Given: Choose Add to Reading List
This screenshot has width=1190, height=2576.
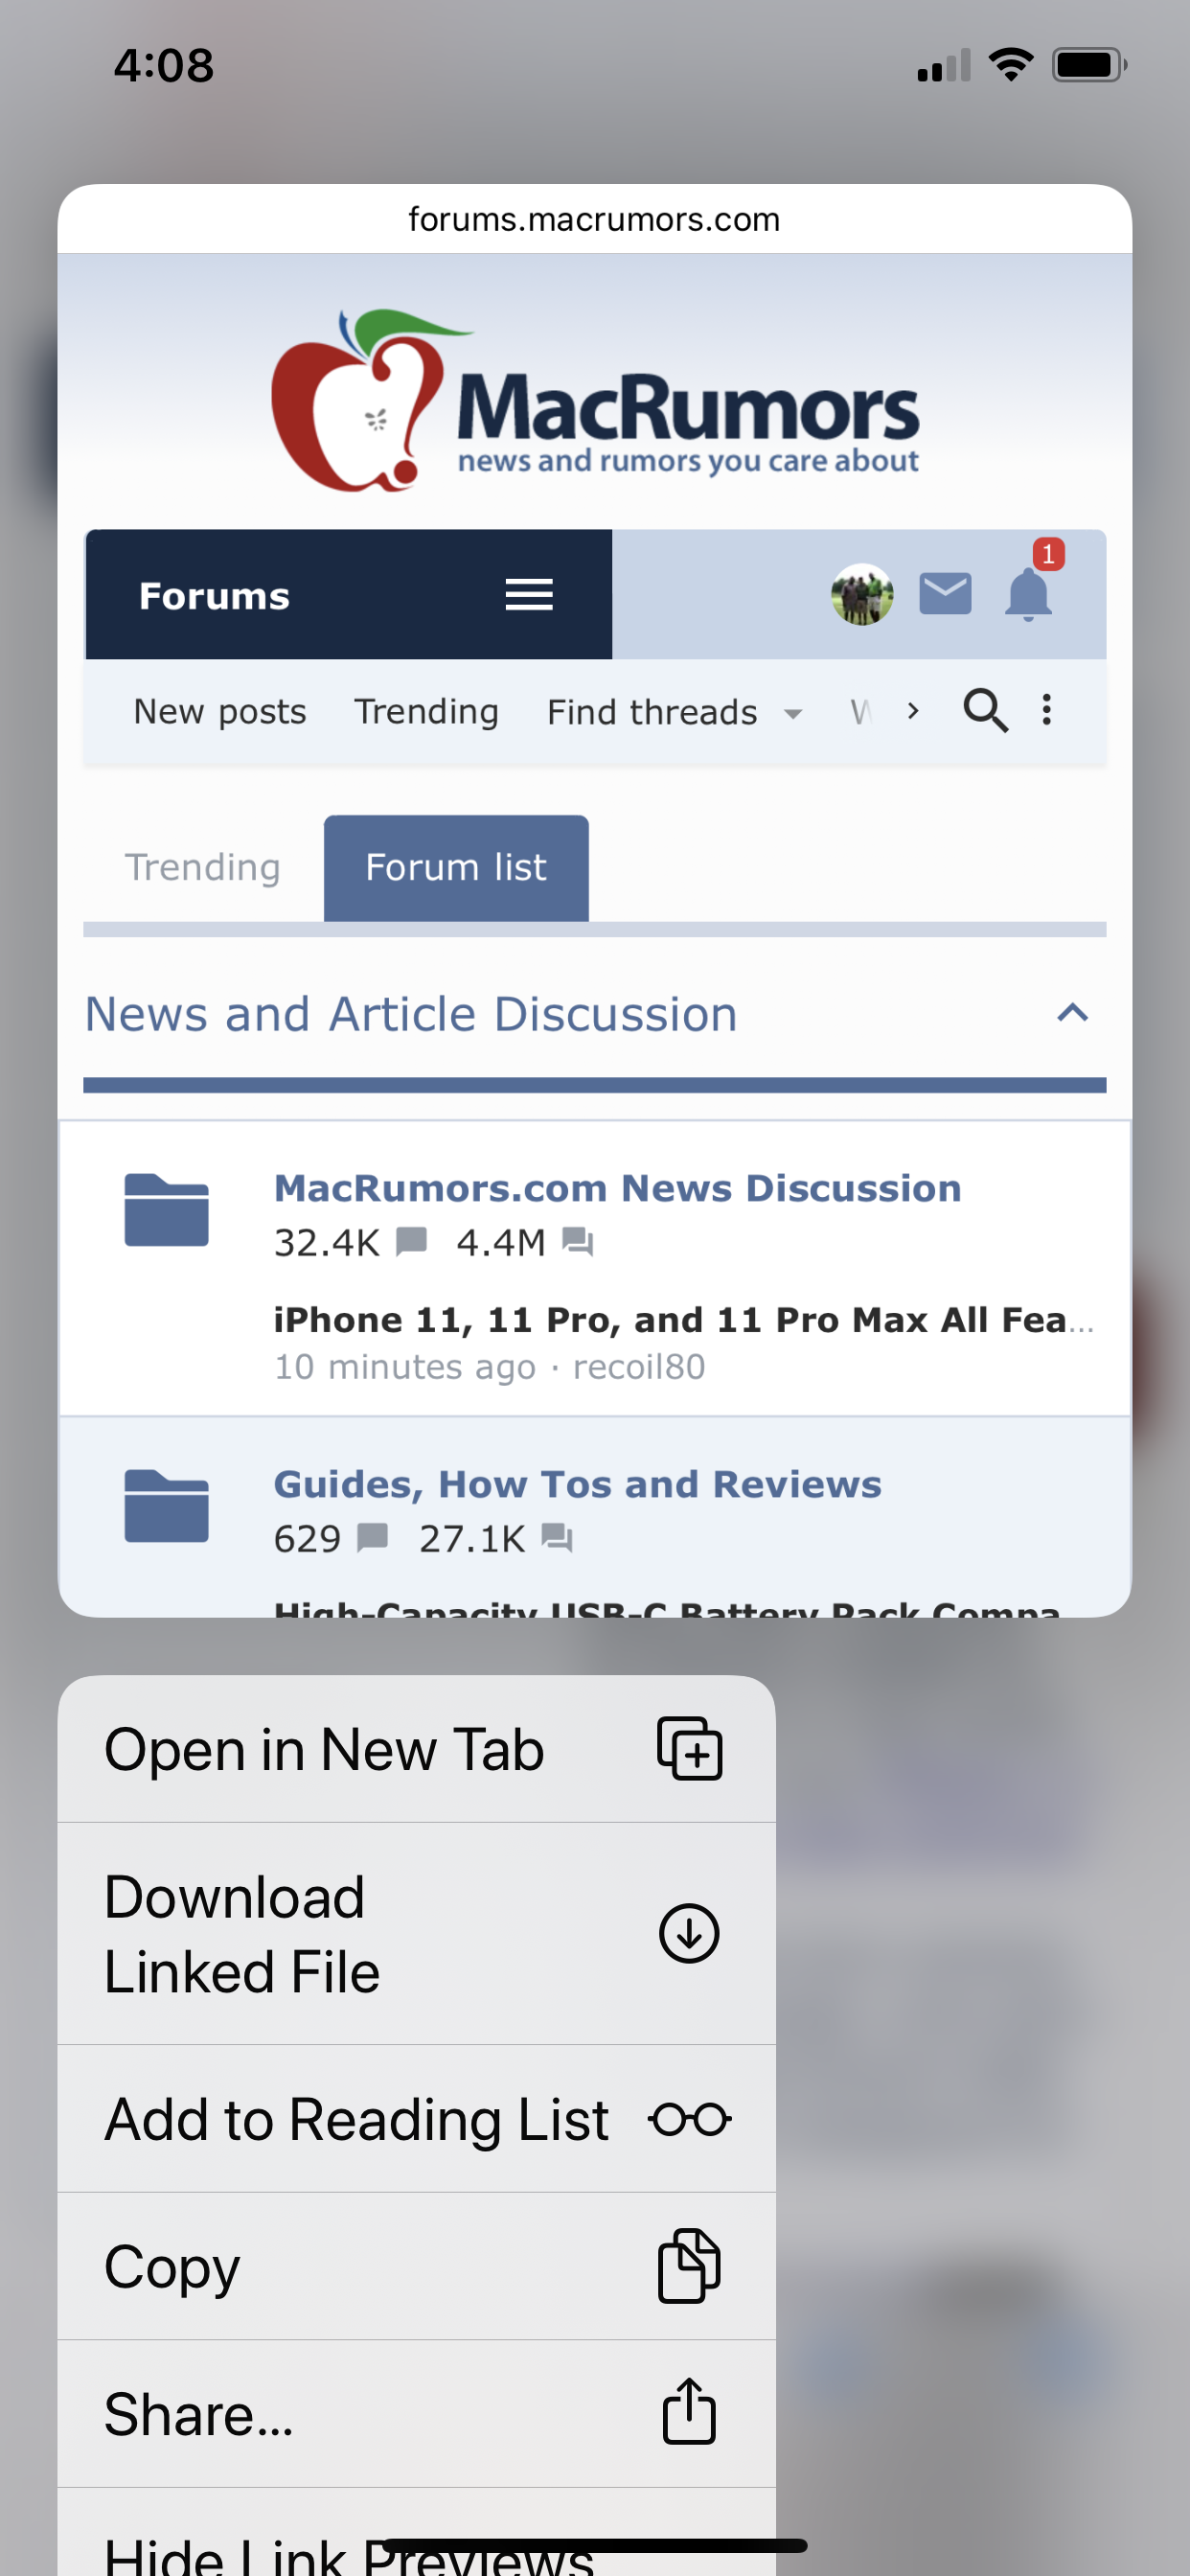Looking at the screenshot, I should (417, 2119).
